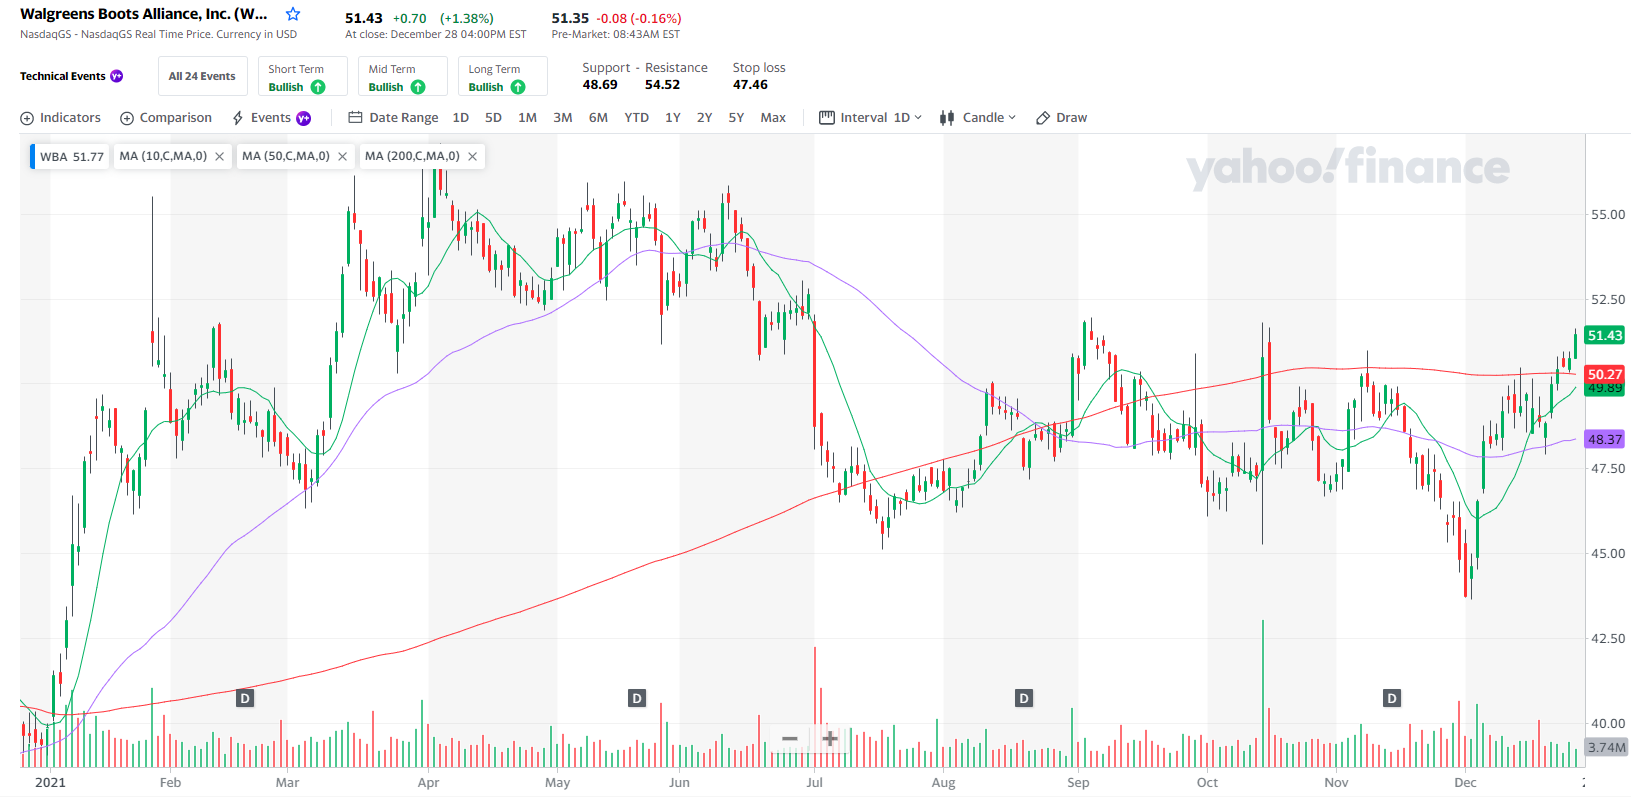Click the current price tag 51.43
Screen dimensions: 1631x797
click(x=1604, y=335)
